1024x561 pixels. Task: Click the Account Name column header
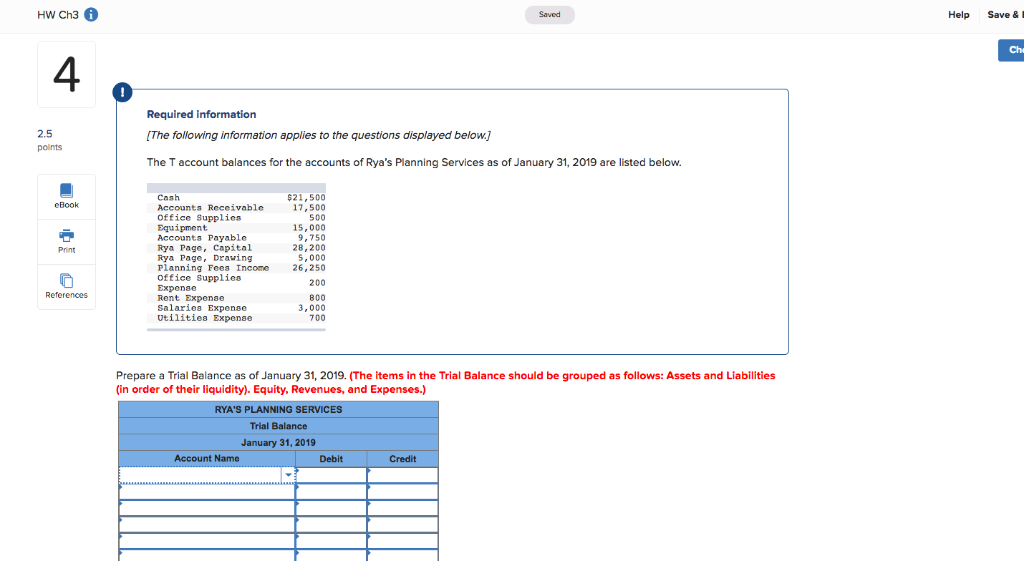click(207, 458)
